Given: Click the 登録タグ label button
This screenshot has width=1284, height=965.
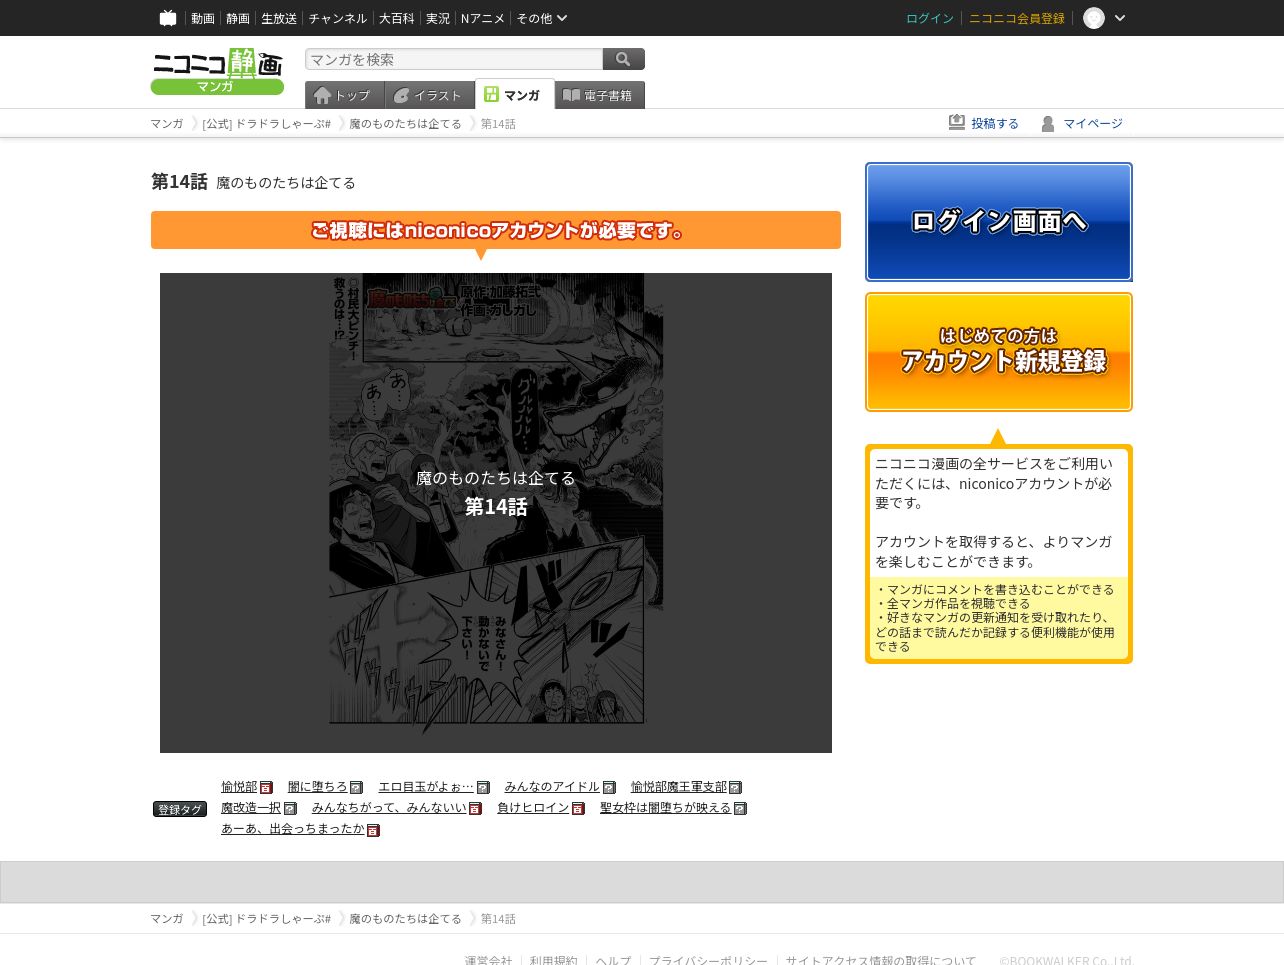Looking at the screenshot, I should (180, 809).
